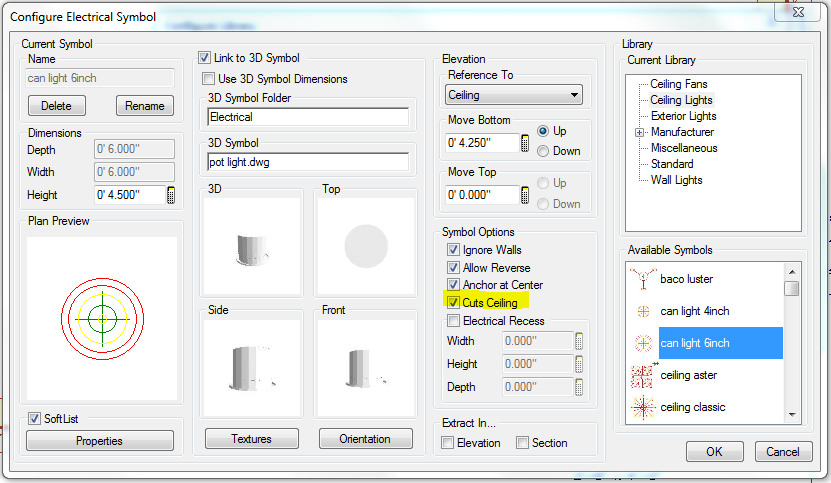Open symbol Properties button
This screenshot has width=831, height=483.
click(x=100, y=441)
